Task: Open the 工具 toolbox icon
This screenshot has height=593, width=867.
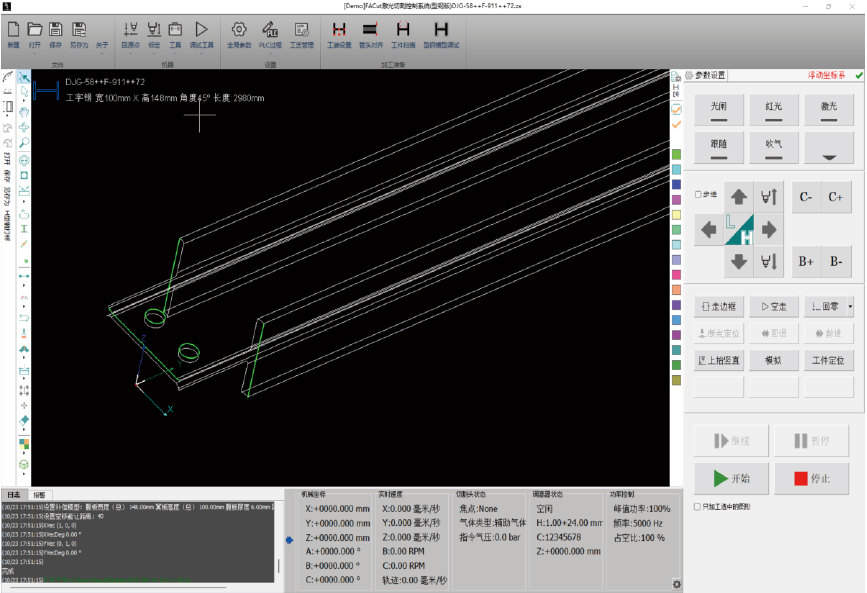Action: [175, 29]
